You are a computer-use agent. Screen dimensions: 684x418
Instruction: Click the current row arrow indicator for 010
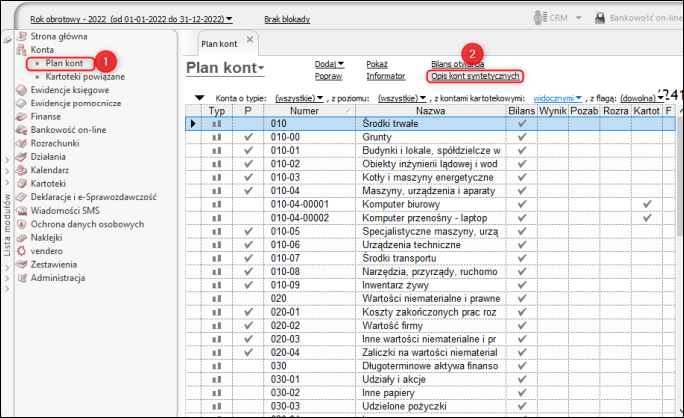[x=193, y=124]
